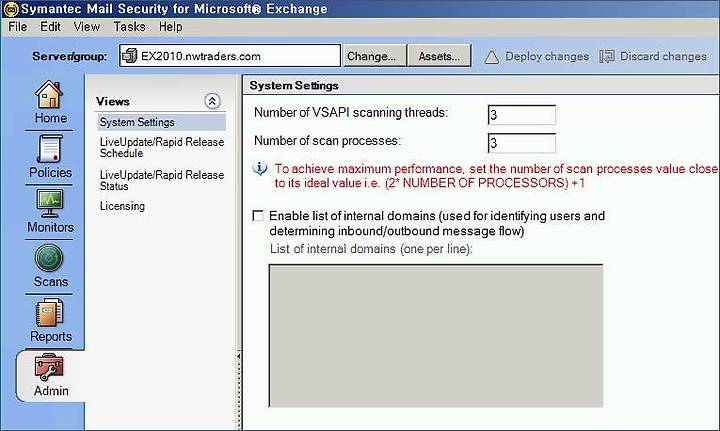Select System Settings view
Viewport: 720px width, 431px height.
[x=162, y=122]
